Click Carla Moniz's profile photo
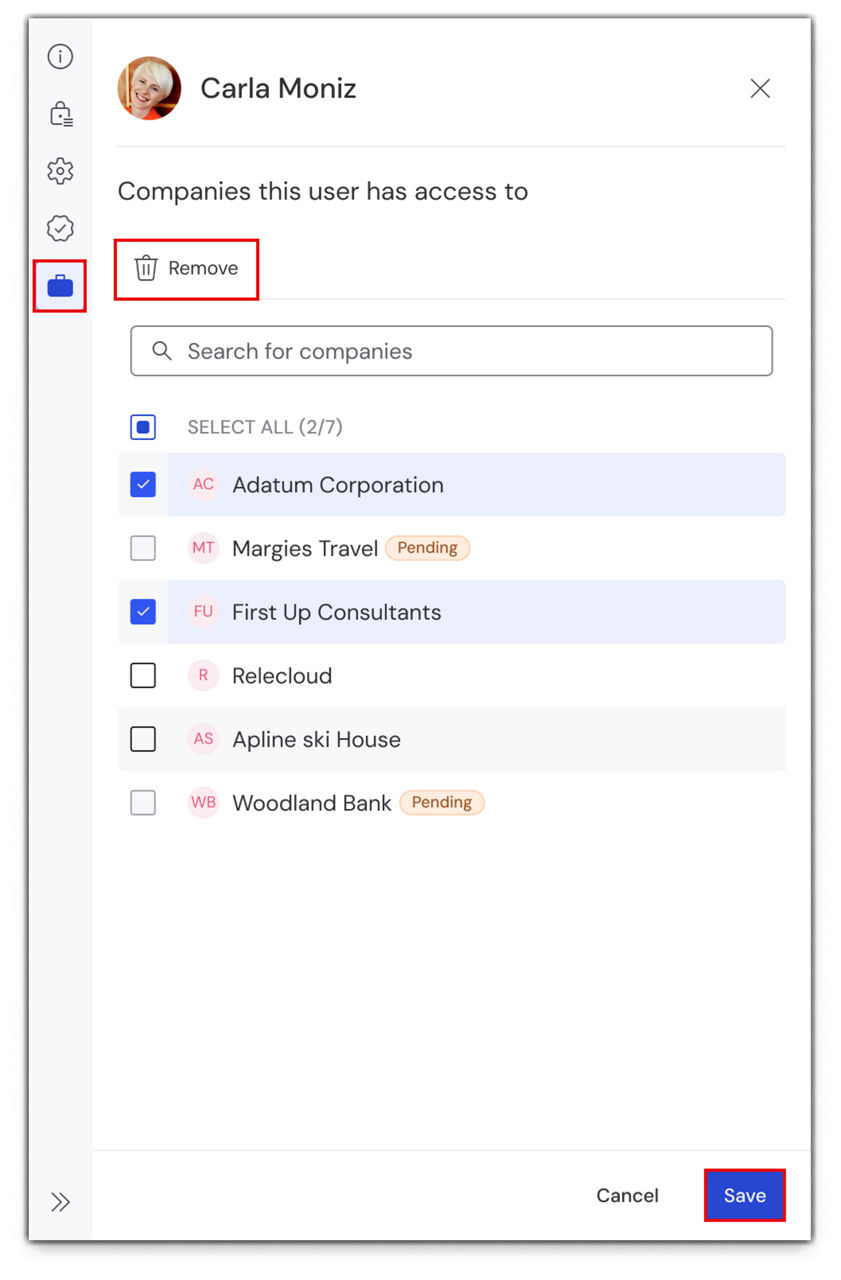The height and width of the screenshot is (1280, 841). pos(149,88)
